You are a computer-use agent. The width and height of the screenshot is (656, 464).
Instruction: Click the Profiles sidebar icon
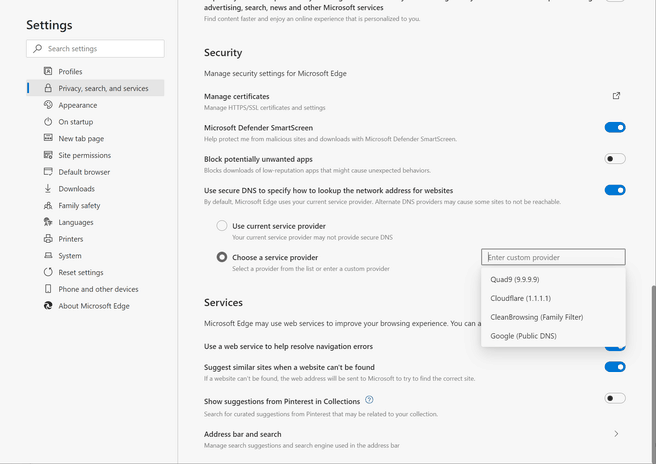point(48,71)
